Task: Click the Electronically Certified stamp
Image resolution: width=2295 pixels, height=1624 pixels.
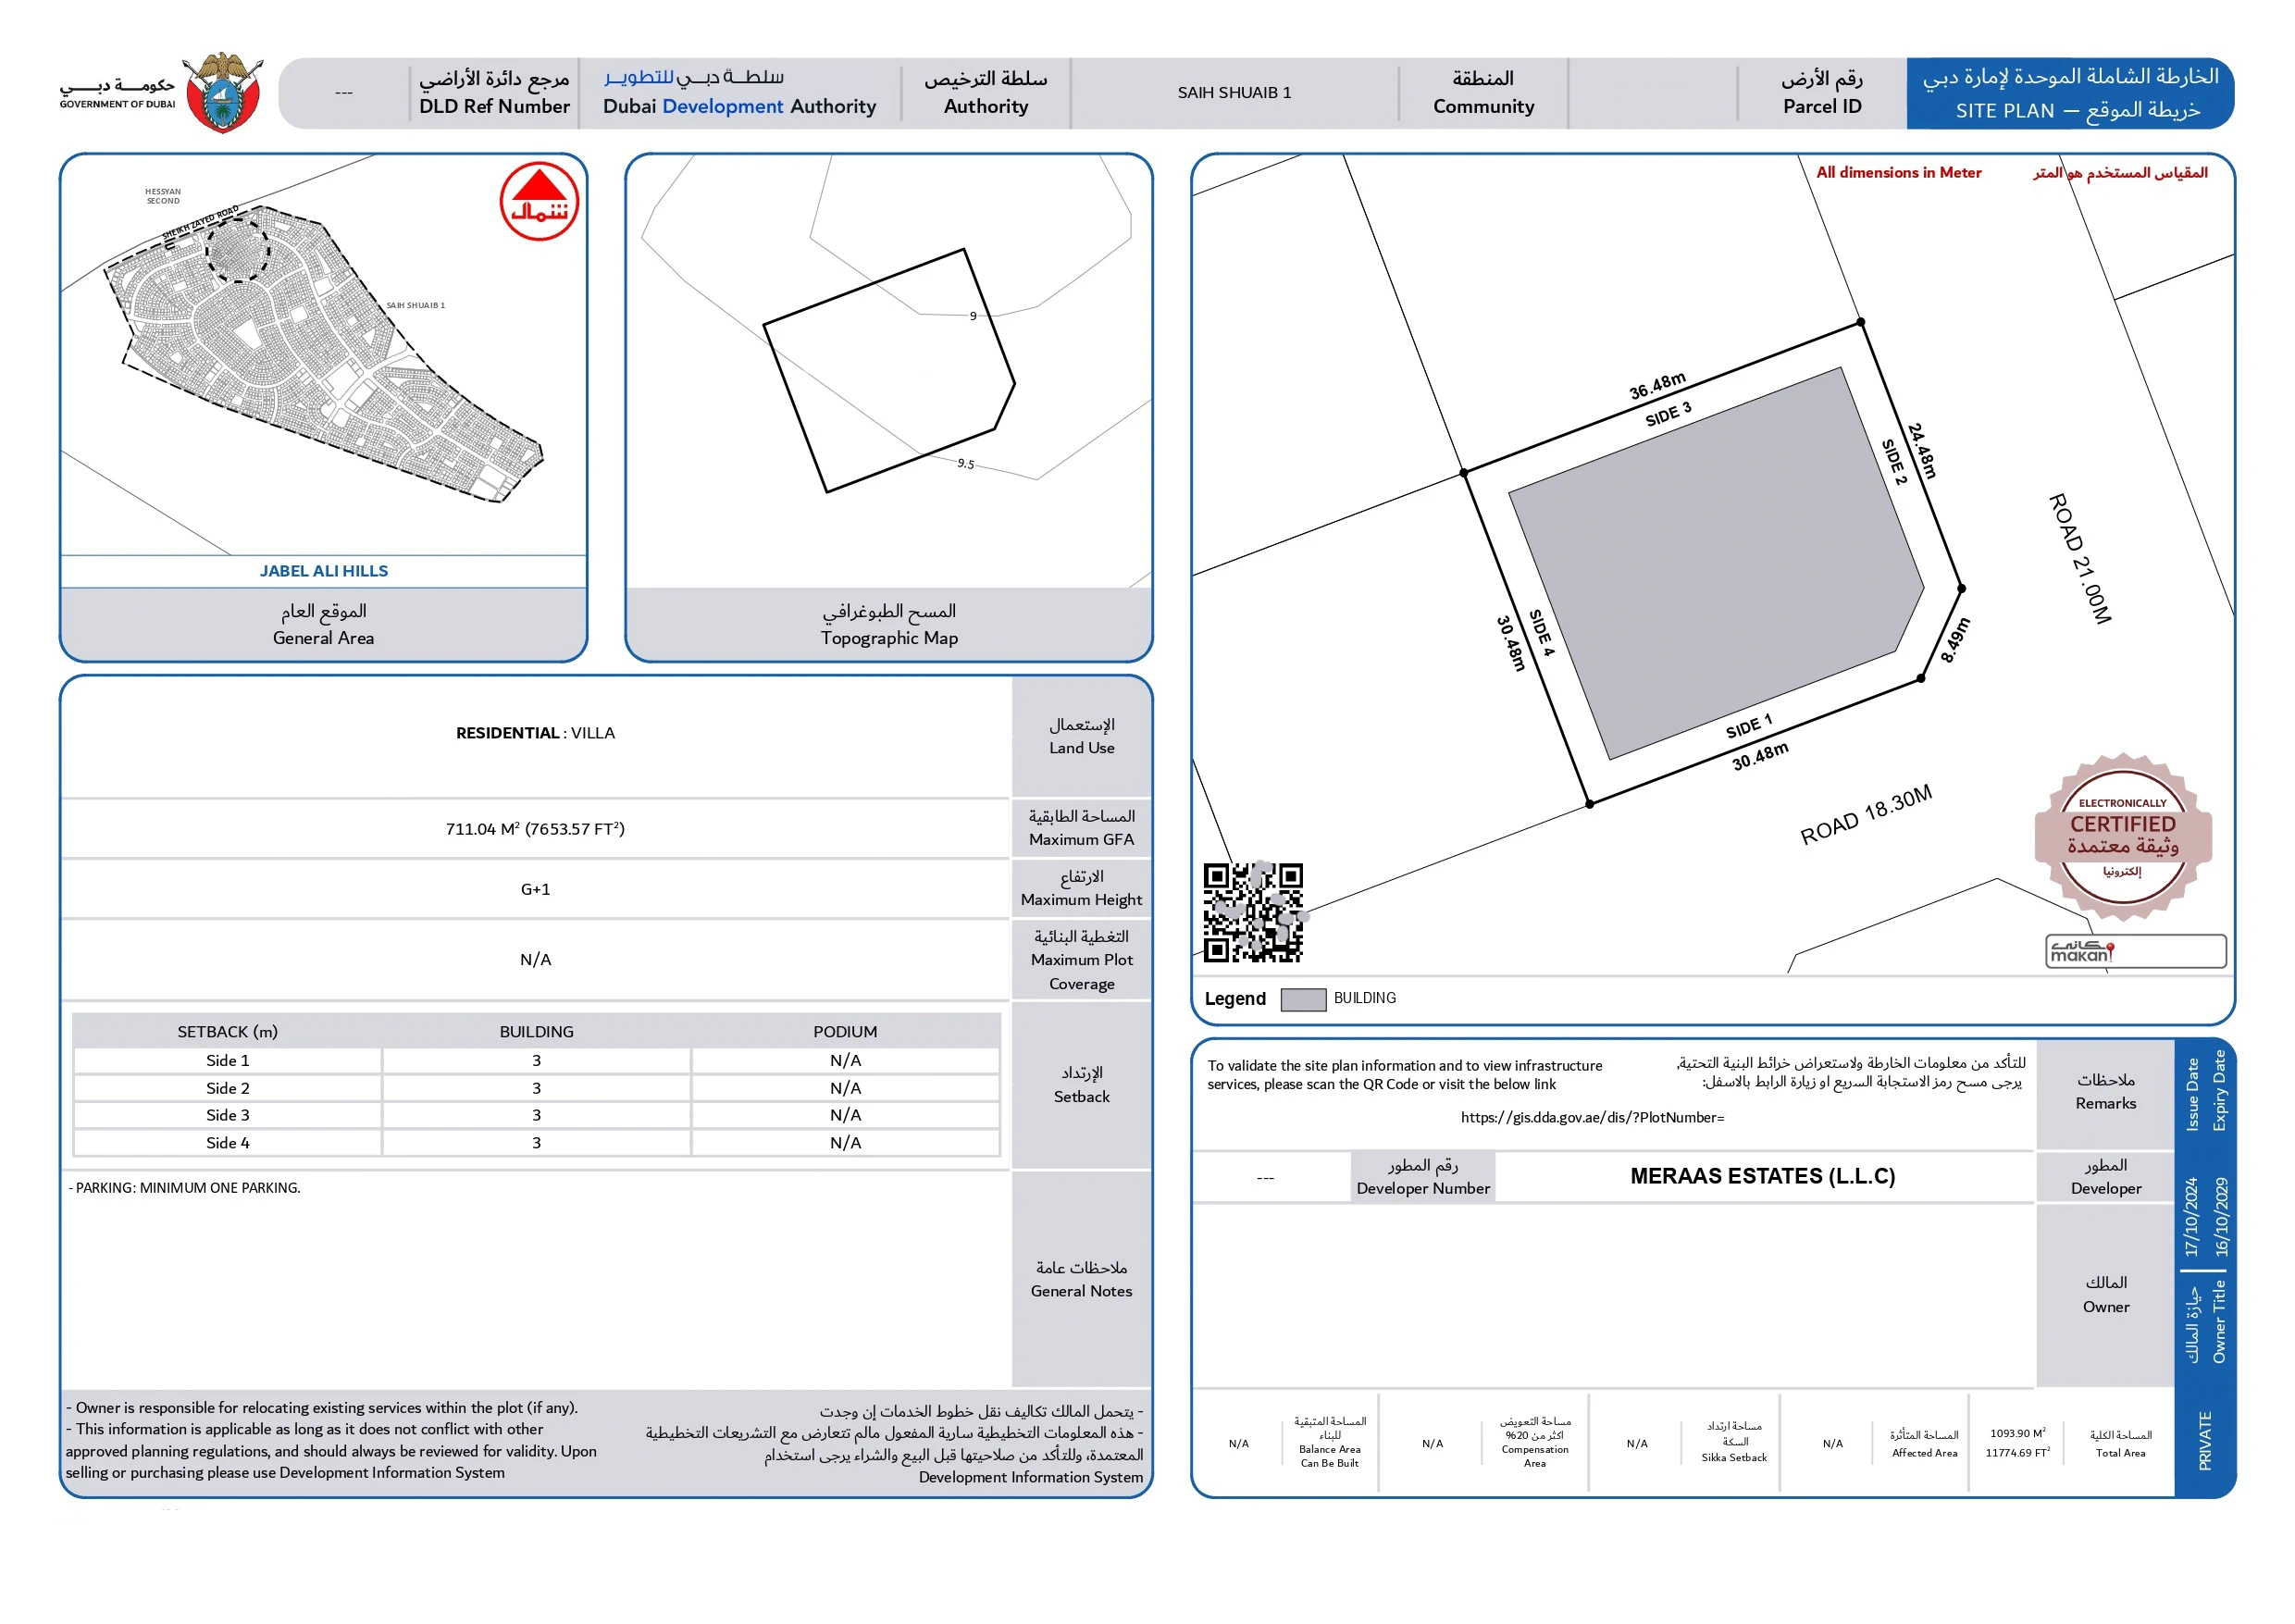Action: [2122, 836]
